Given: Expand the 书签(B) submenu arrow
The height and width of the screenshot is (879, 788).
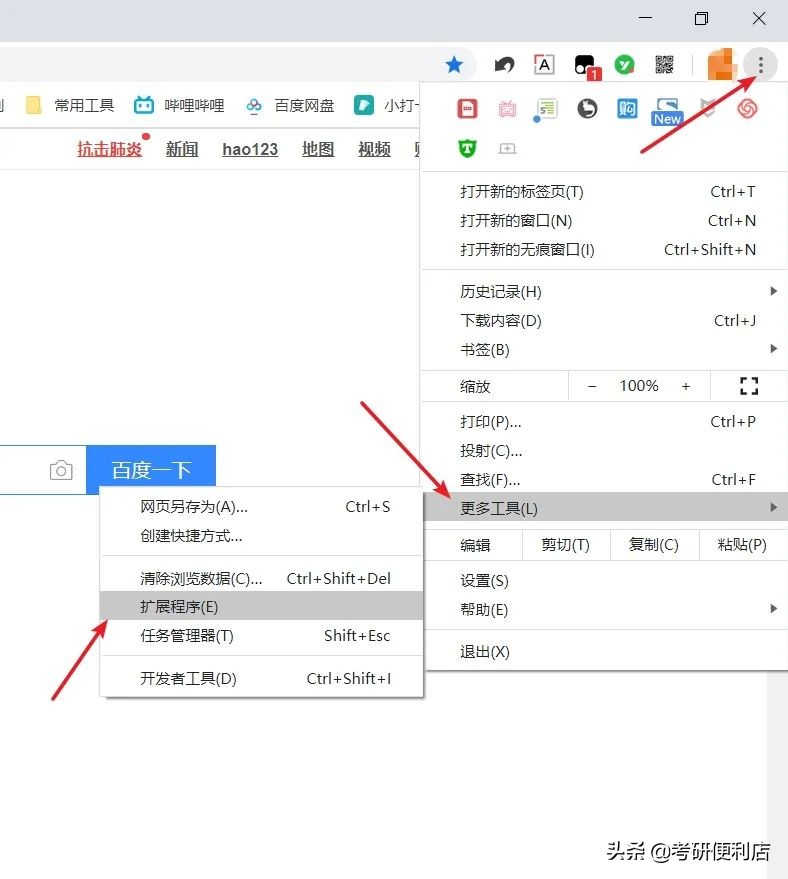Looking at the screenshot, I should coord(773,349).
